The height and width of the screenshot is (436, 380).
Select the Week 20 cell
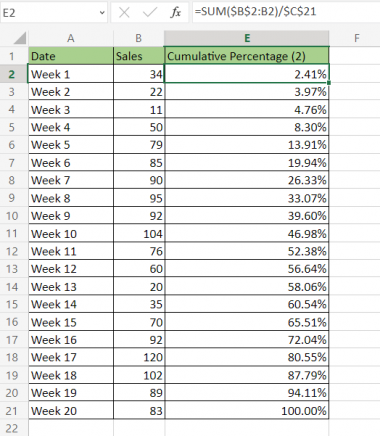click(71, 411)
